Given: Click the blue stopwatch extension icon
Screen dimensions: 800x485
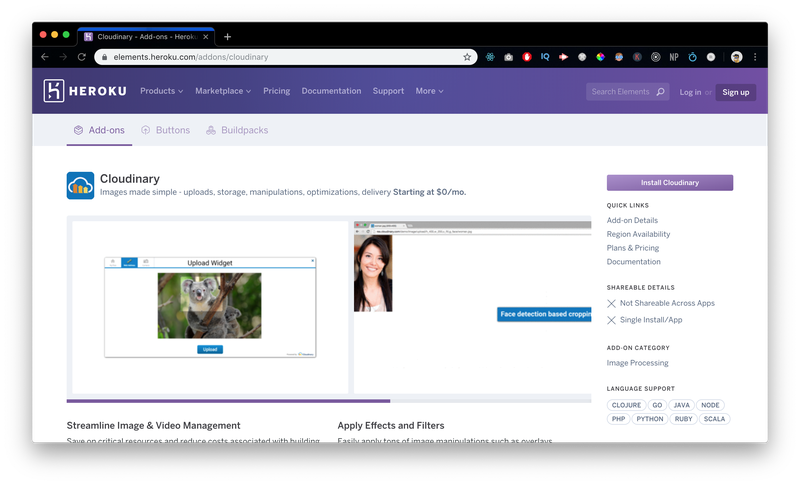Looking at the screenshot, I should (x=692, y=57).
